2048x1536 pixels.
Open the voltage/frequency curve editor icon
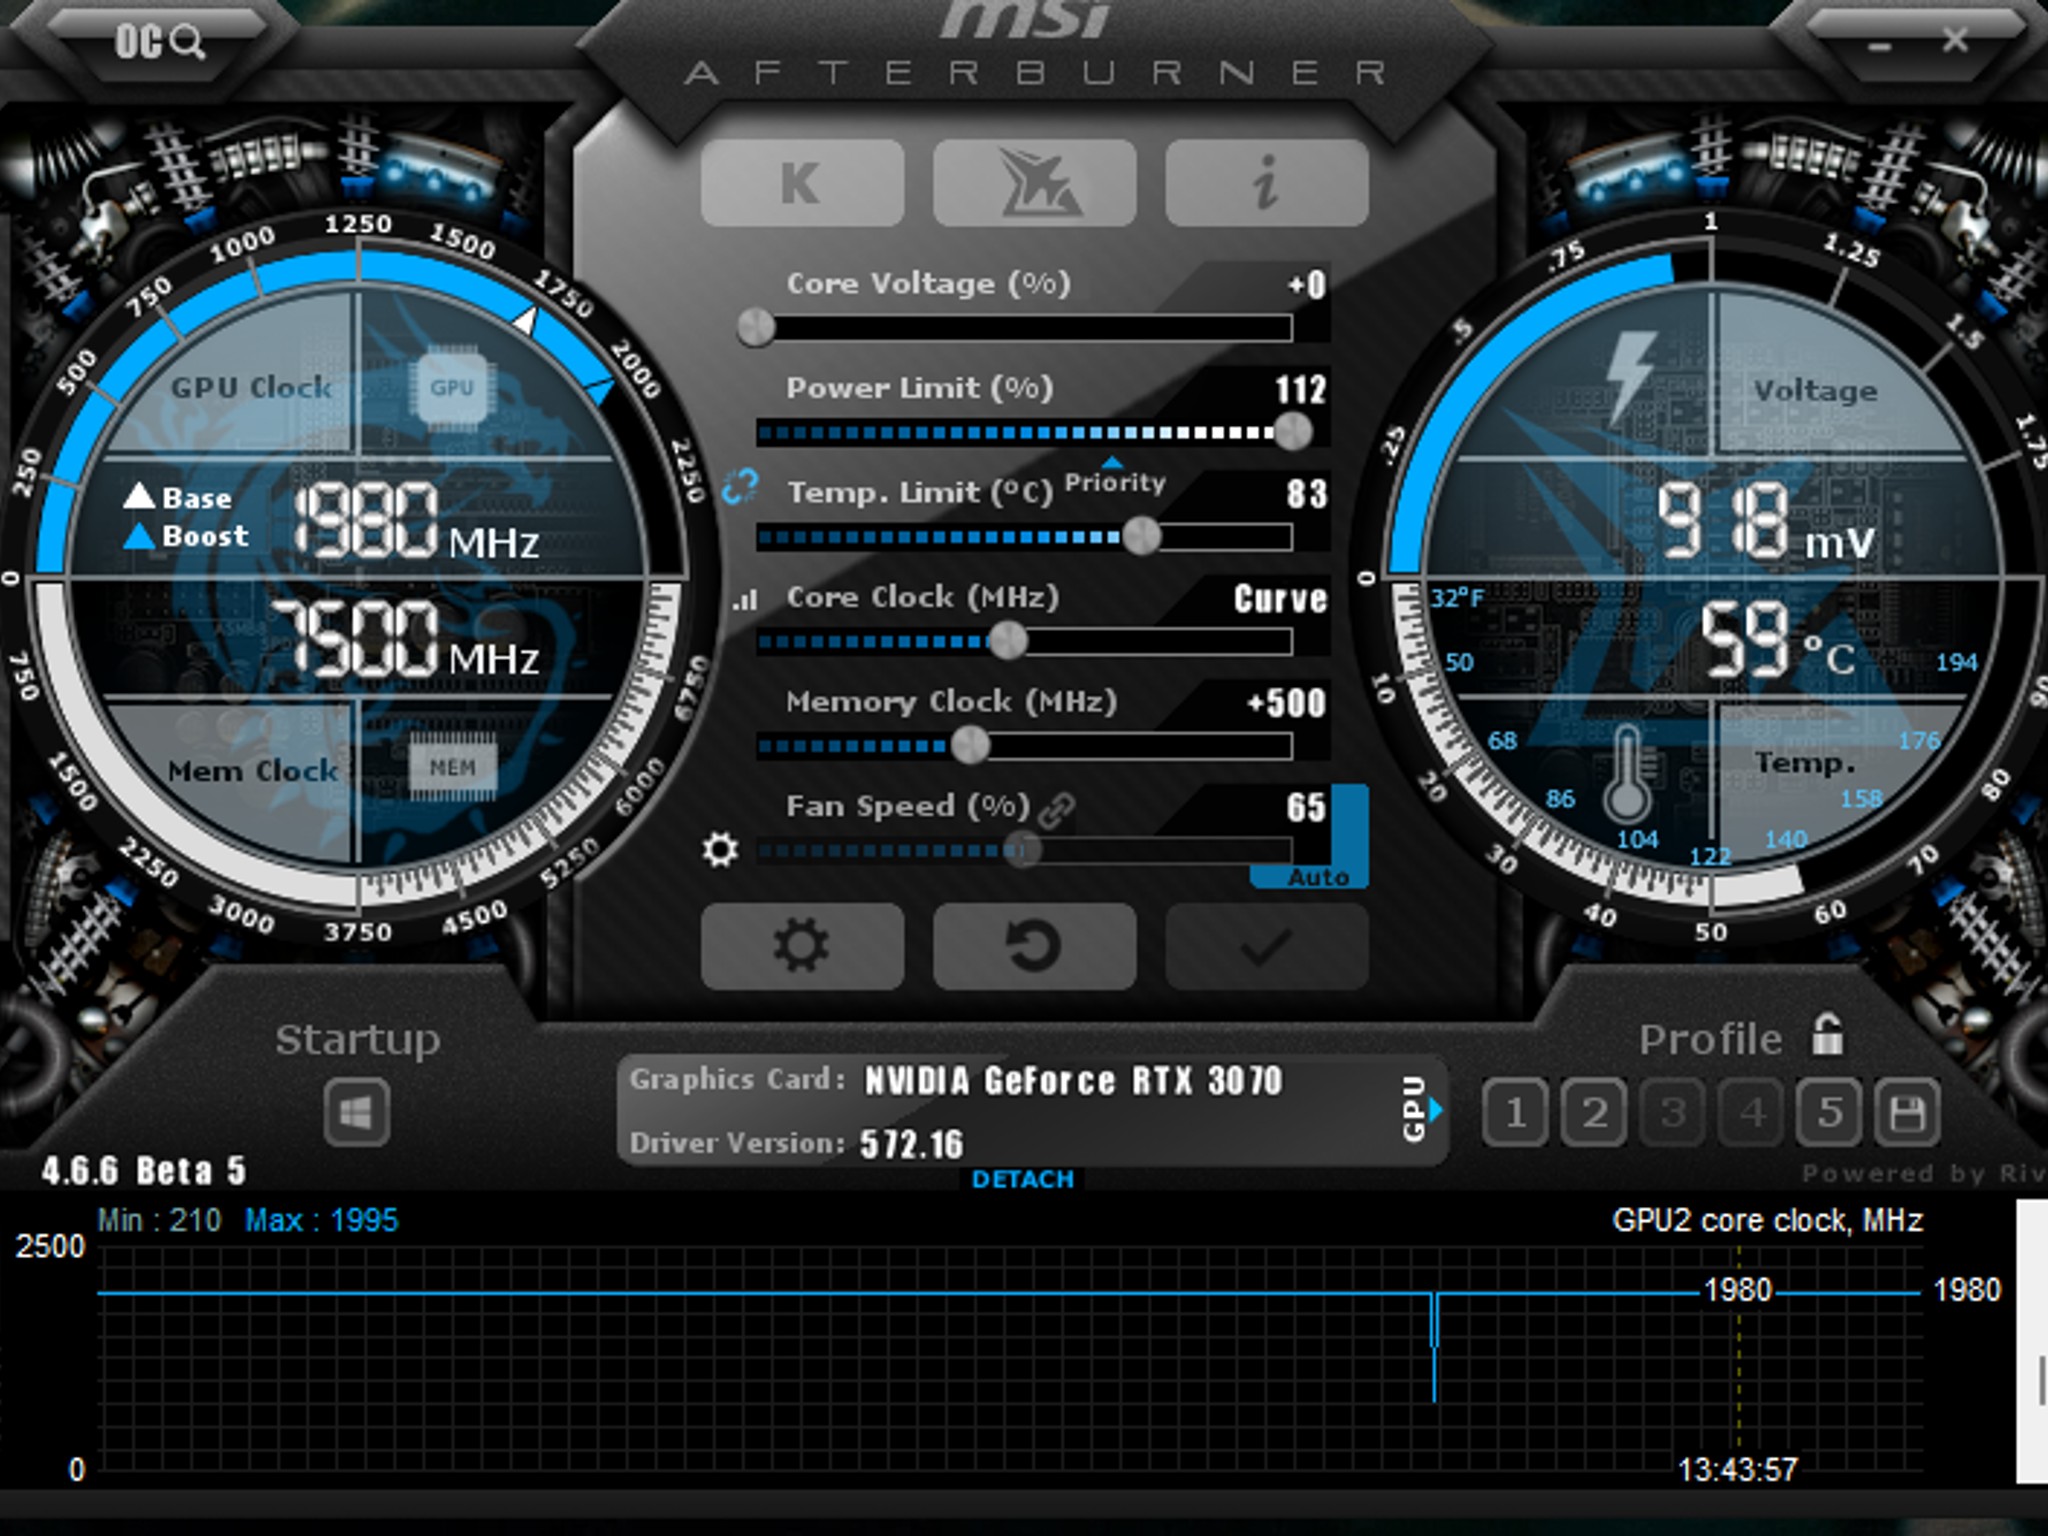tap(744, 599)
